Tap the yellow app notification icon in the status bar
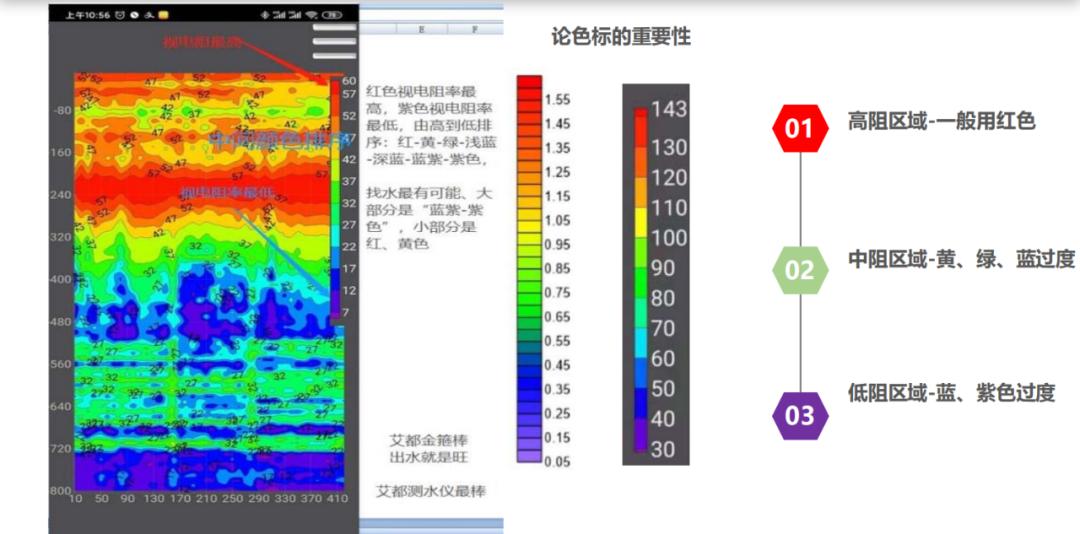 (163, 14)
